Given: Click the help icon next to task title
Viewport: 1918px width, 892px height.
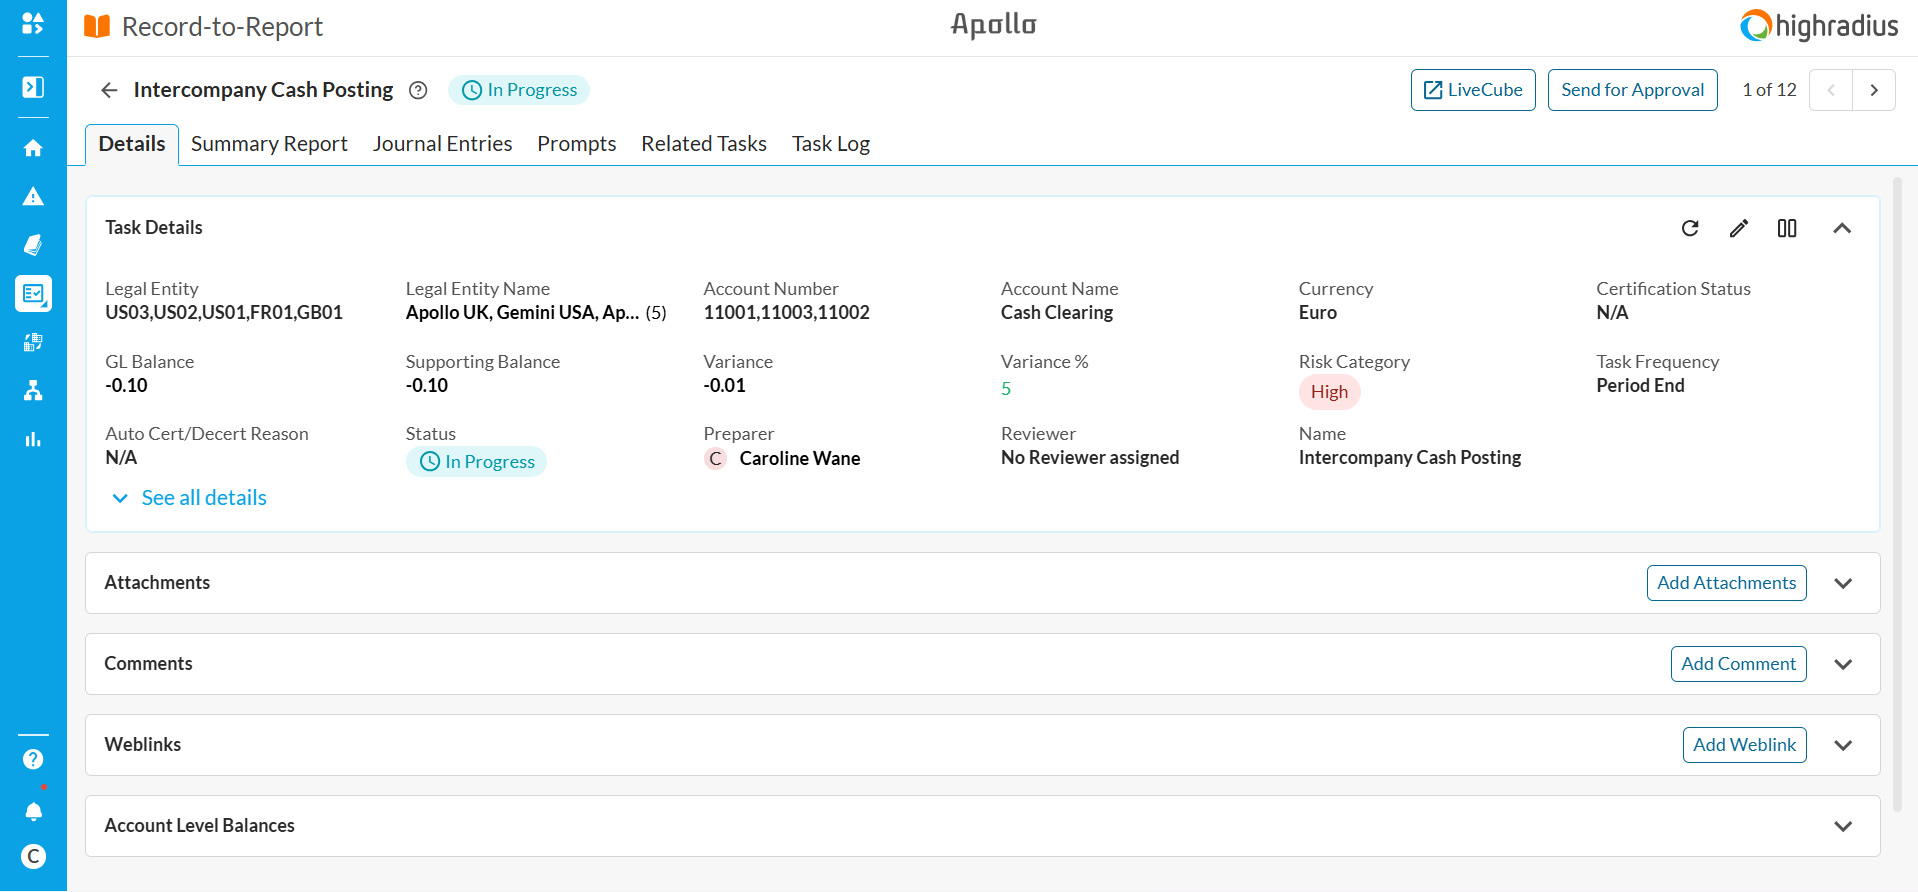Looking at the screenshot, I should pos(418,90).
